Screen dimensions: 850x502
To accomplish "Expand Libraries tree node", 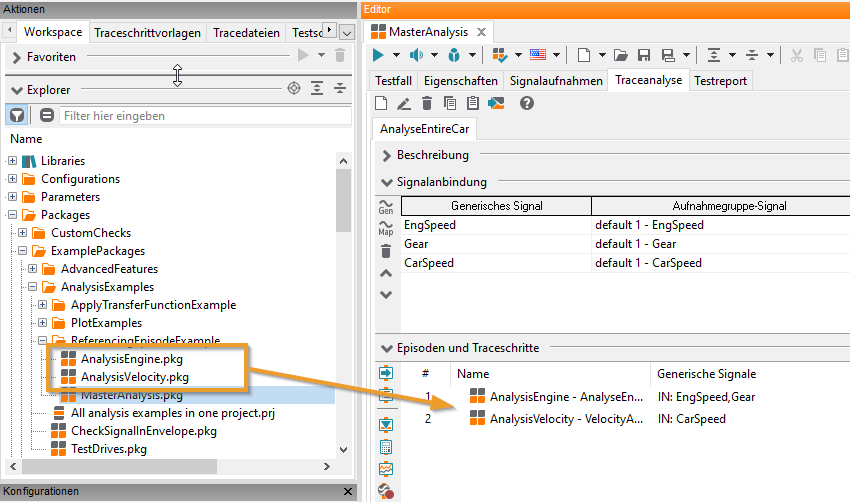I will (12, 160).
